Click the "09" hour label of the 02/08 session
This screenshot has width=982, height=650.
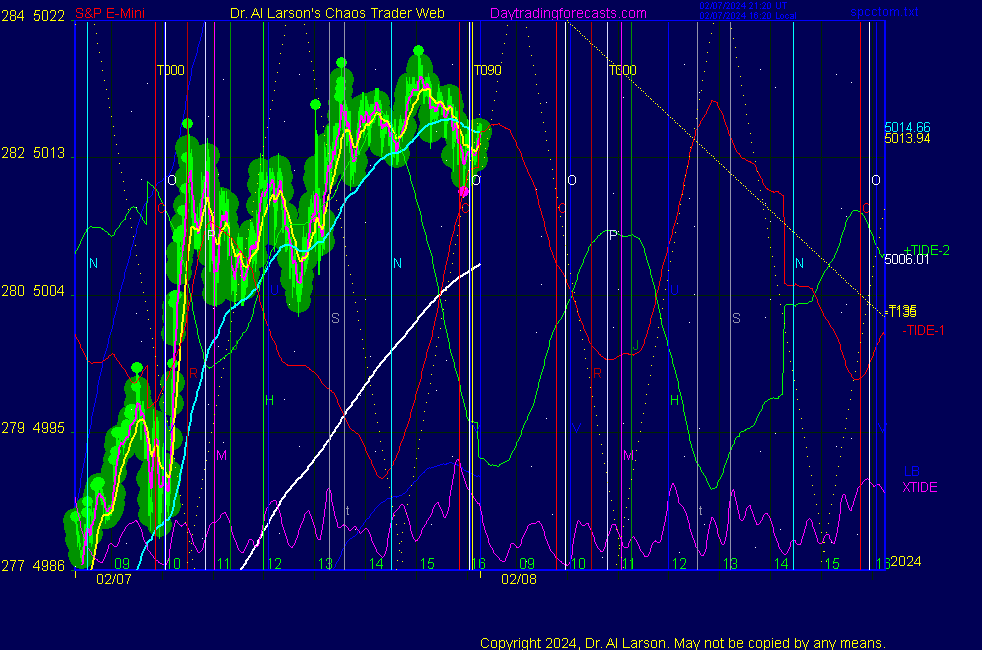click(x=527, y=564)
